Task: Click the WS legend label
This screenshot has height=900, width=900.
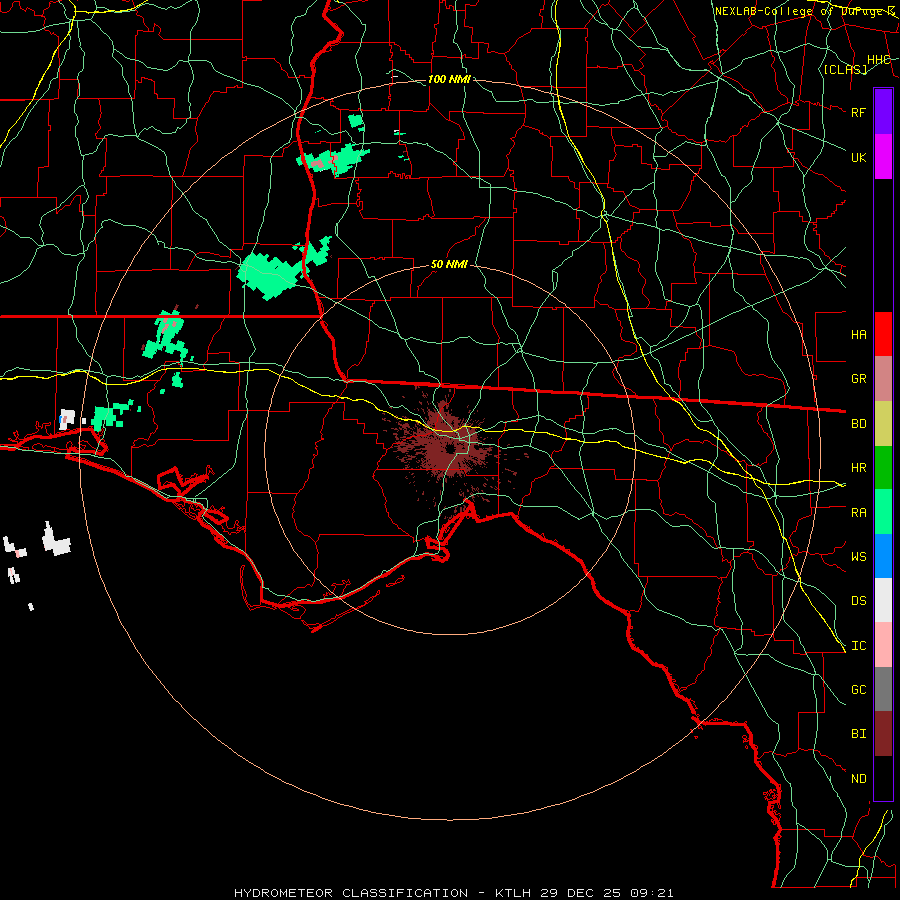Action: tap(859, 556)
